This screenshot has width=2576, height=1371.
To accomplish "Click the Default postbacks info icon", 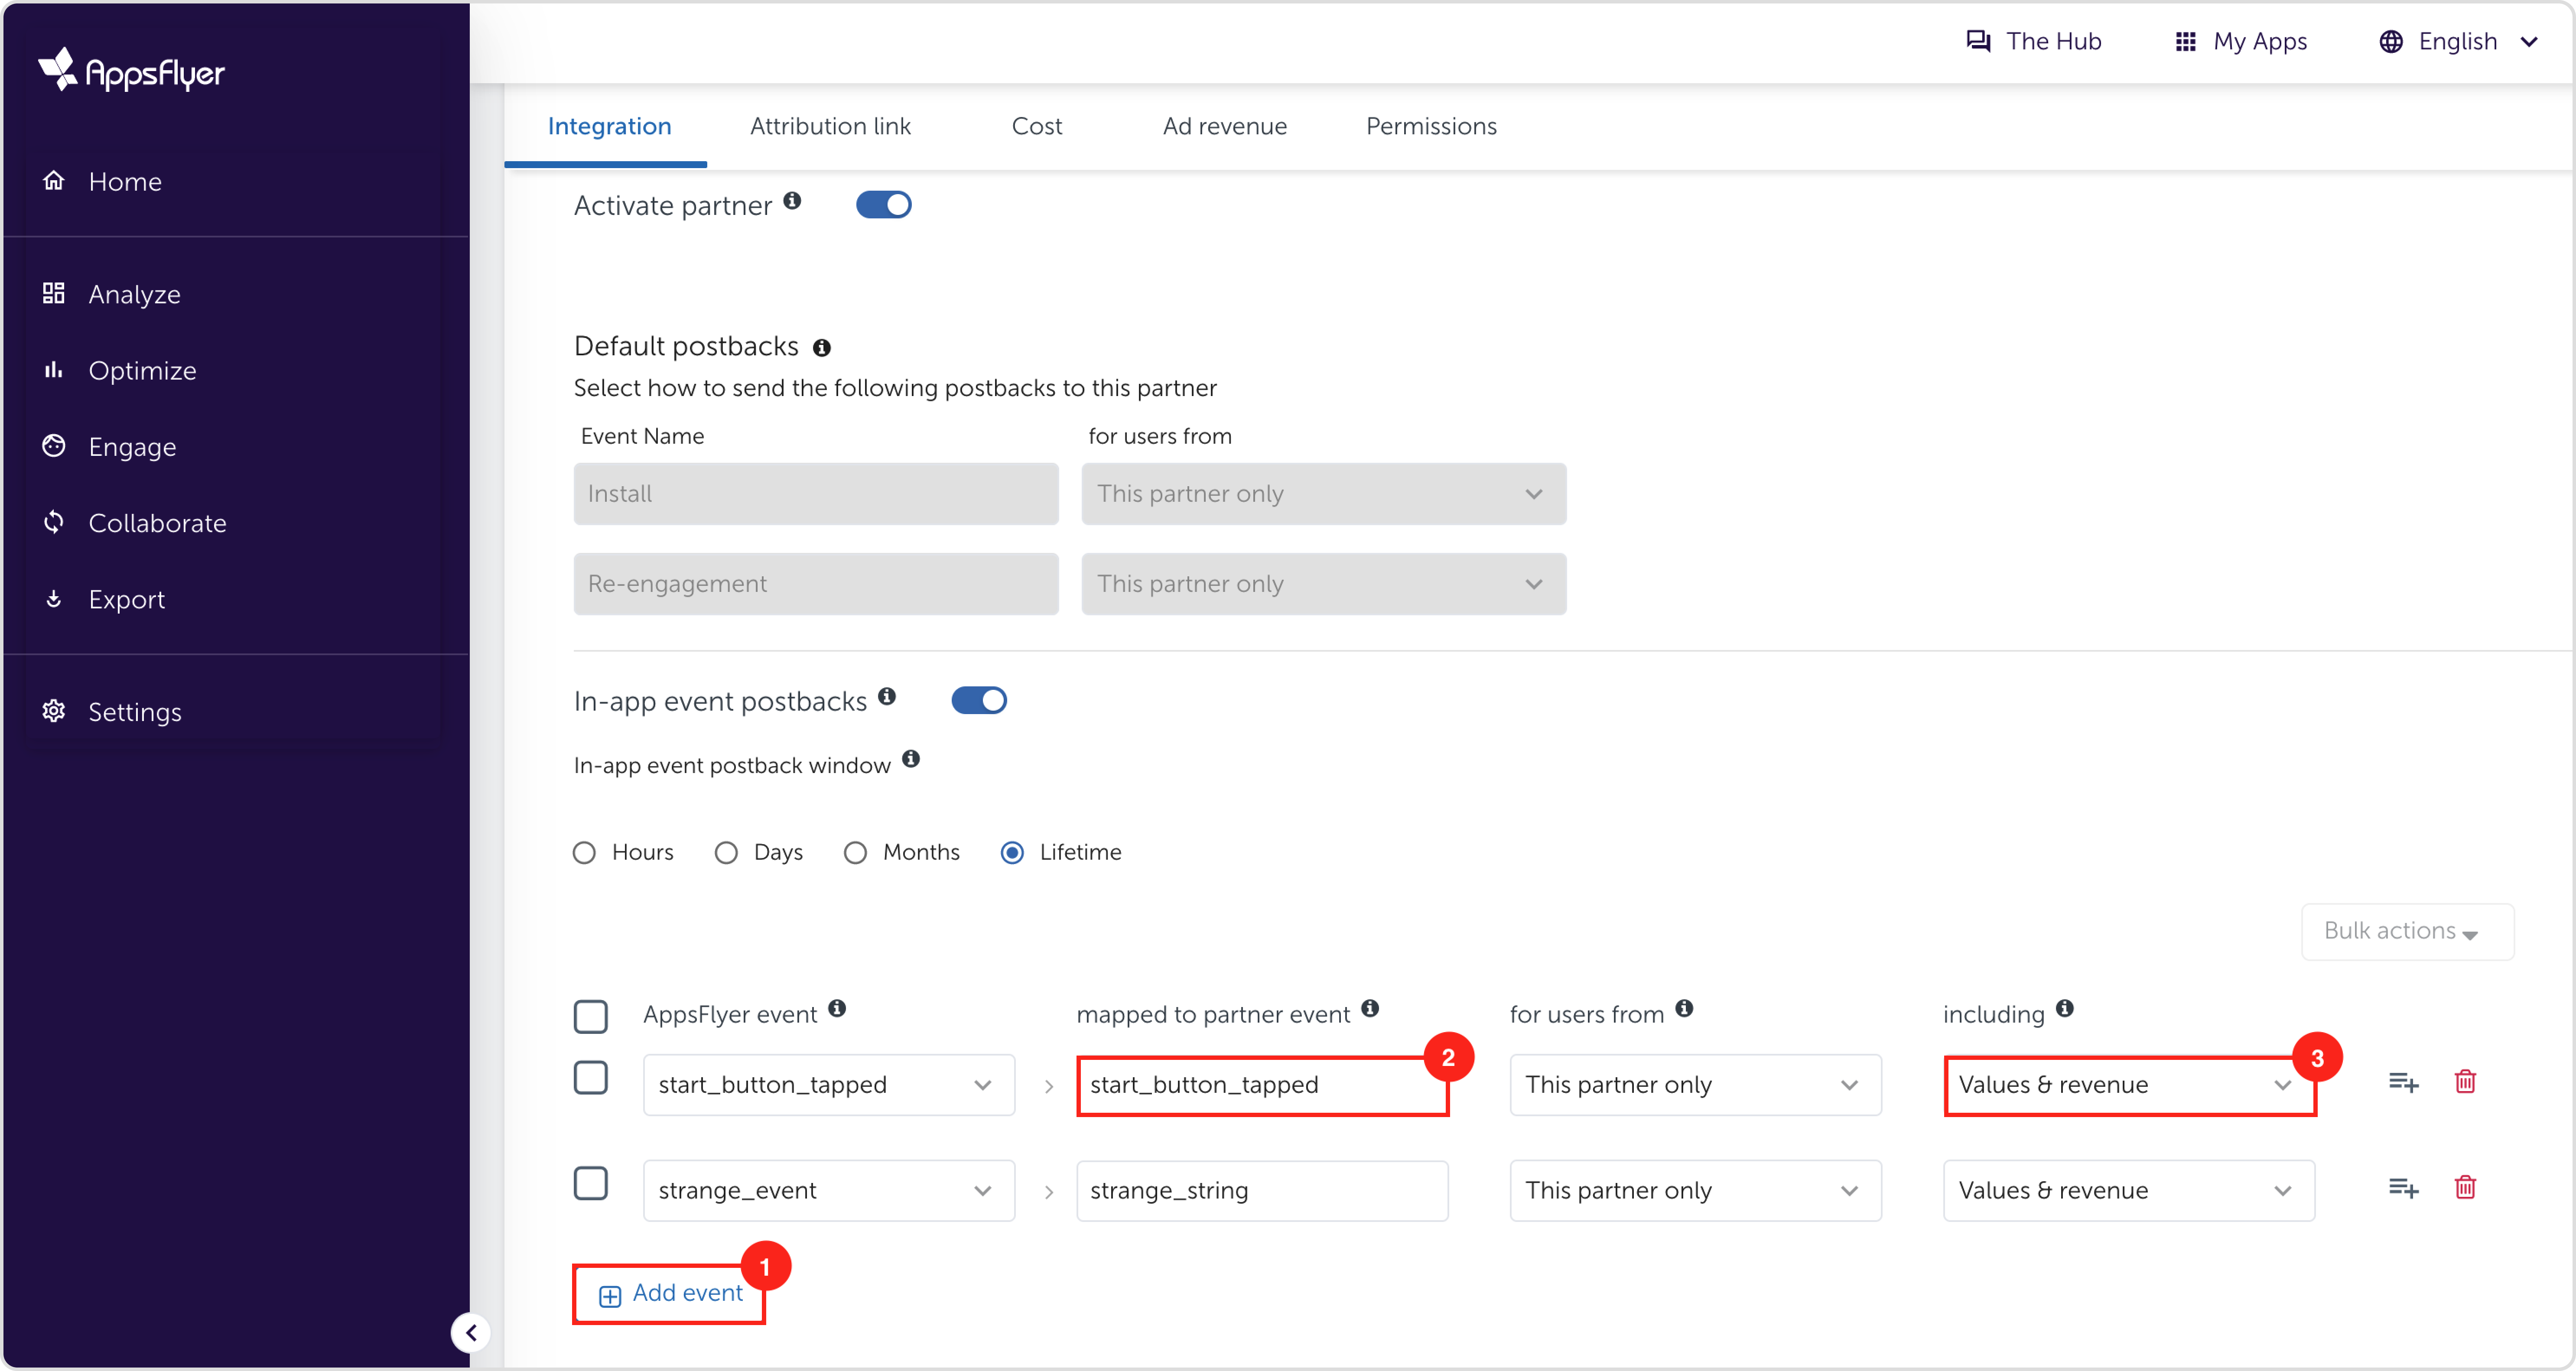I will click(822, 347).
